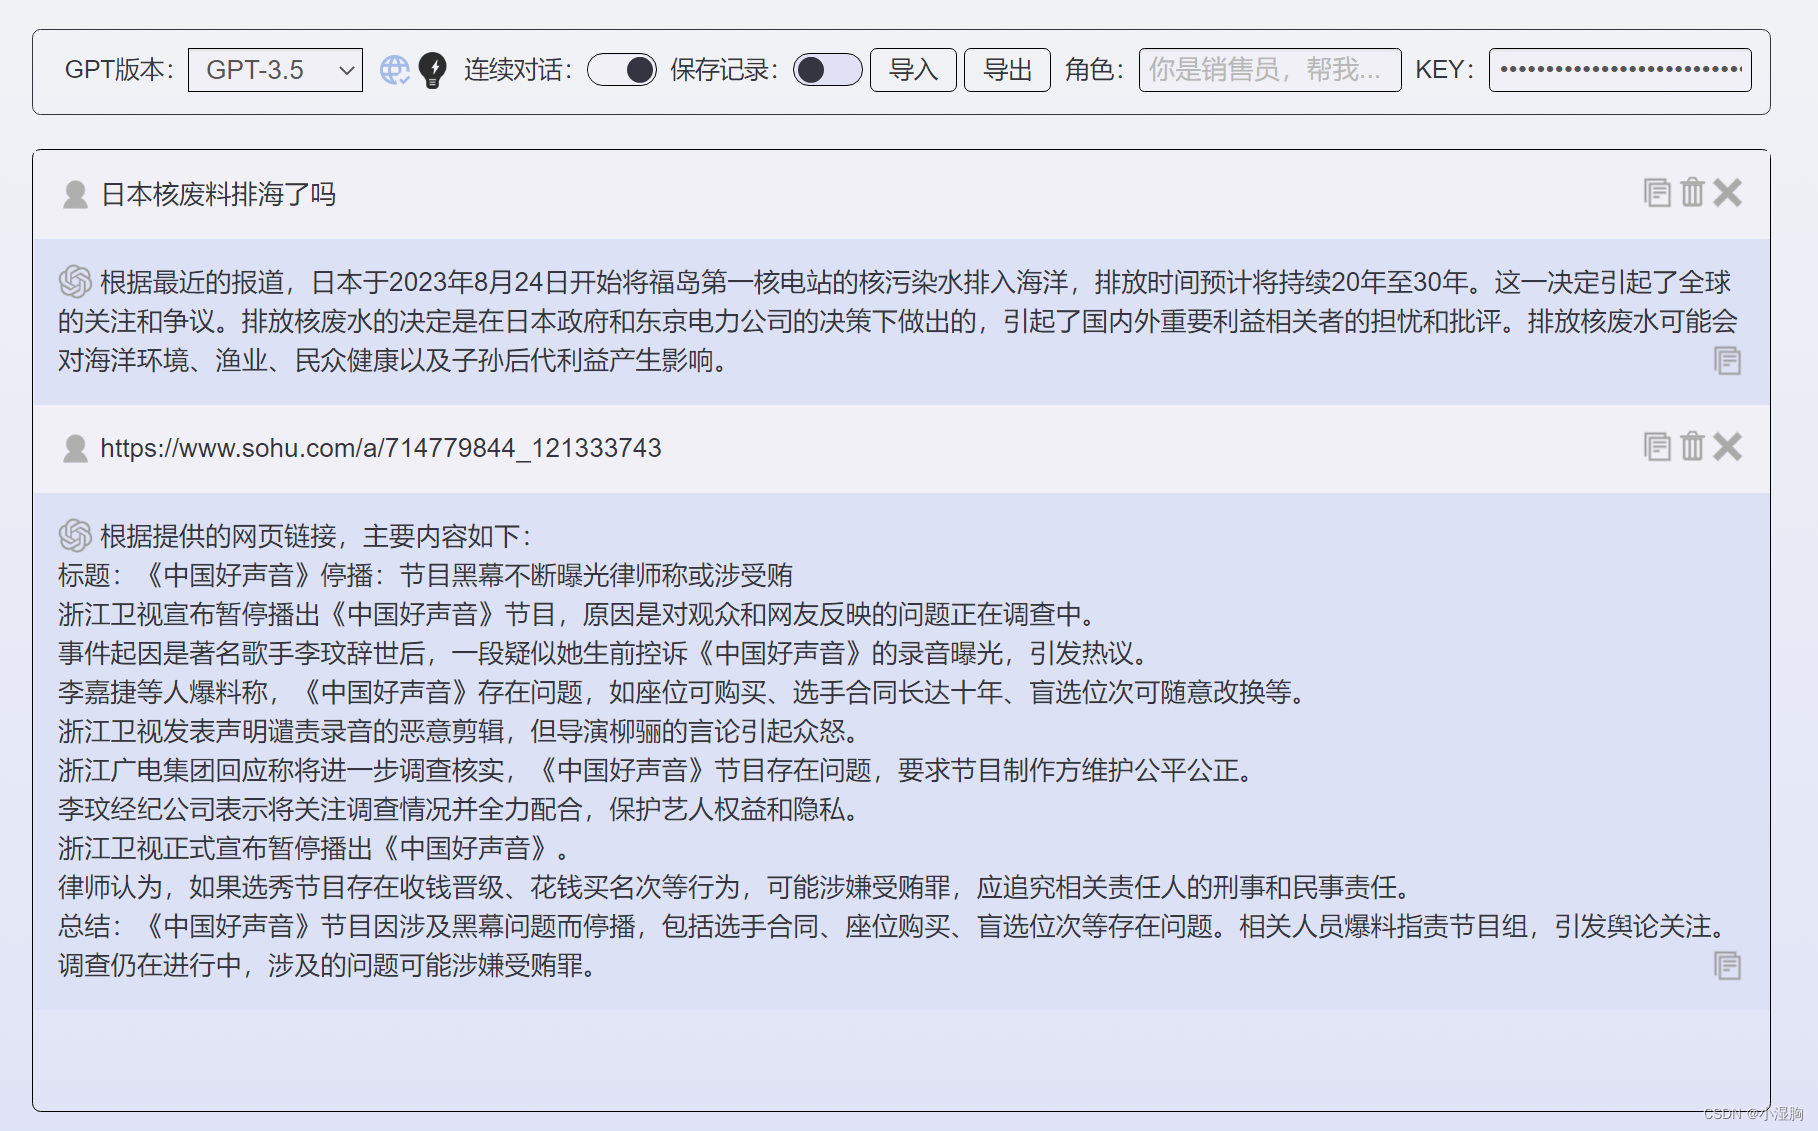The image size is (1818, 1131).
Task: Open the GPT version dropdown
Action: tap(275, 70)
